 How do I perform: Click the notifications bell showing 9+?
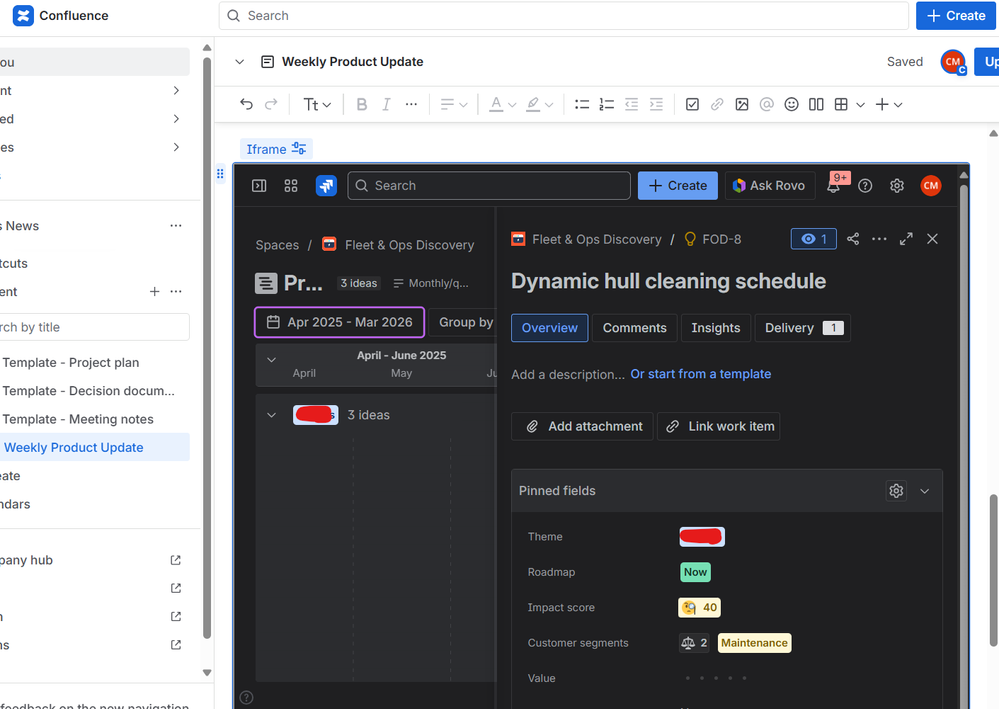point(836,185)
